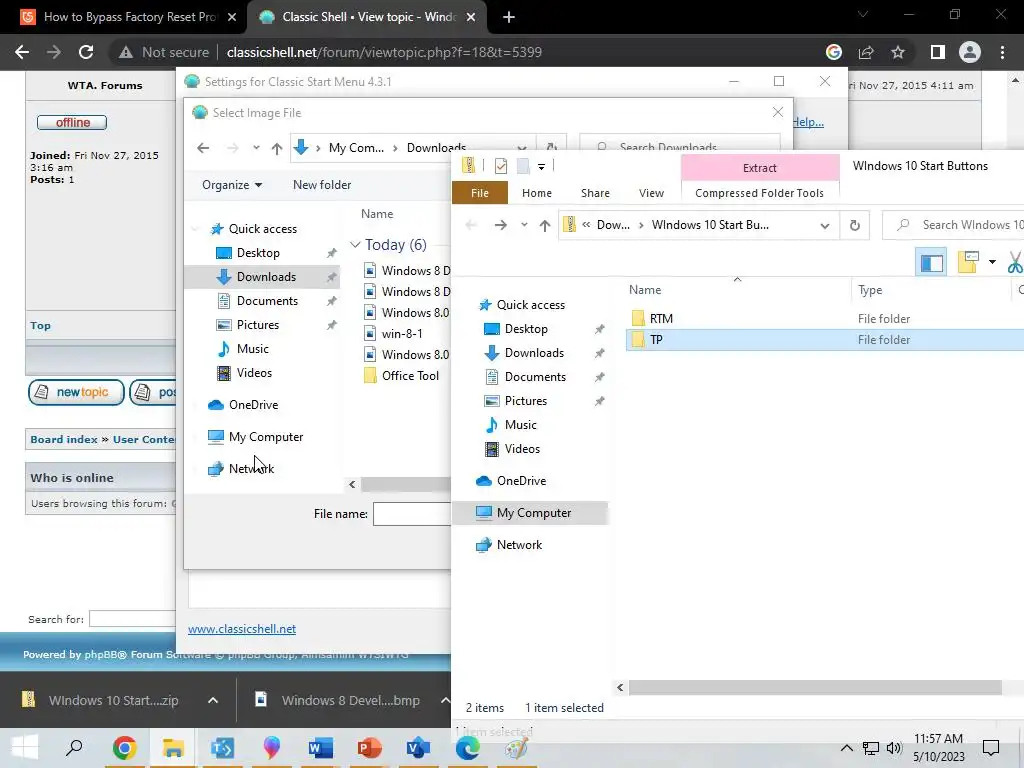
Task: Go forward in Explorer window
Action: coord(501,225)
